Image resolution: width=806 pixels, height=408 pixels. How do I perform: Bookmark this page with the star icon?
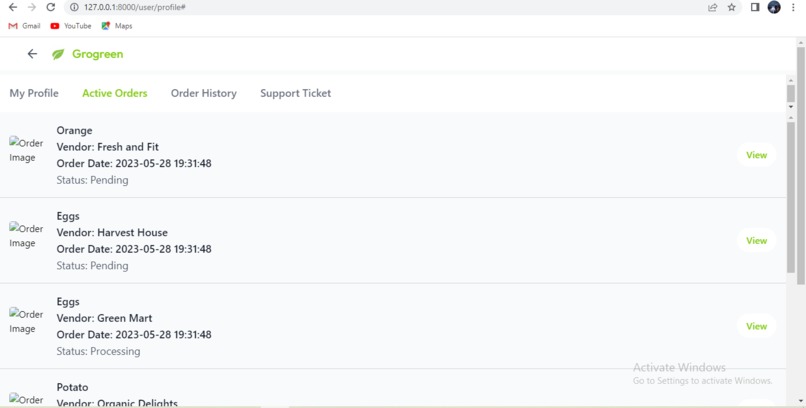tap(731, 7)
